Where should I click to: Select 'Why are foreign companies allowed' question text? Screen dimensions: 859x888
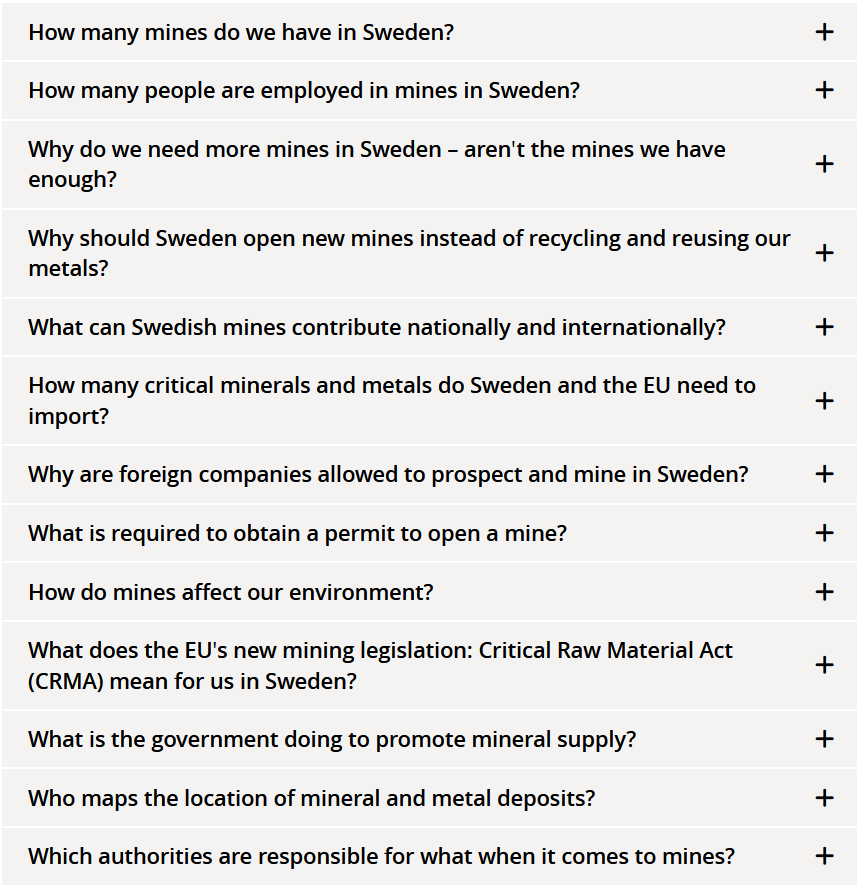[388, 474]
